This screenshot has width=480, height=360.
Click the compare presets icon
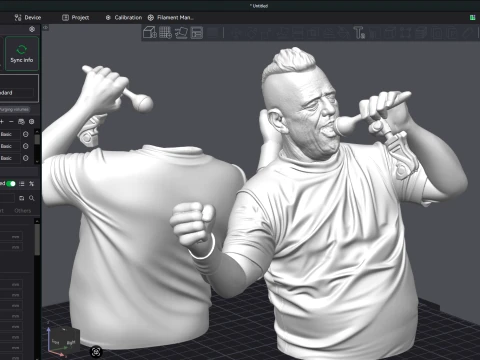tap(32, 184)
